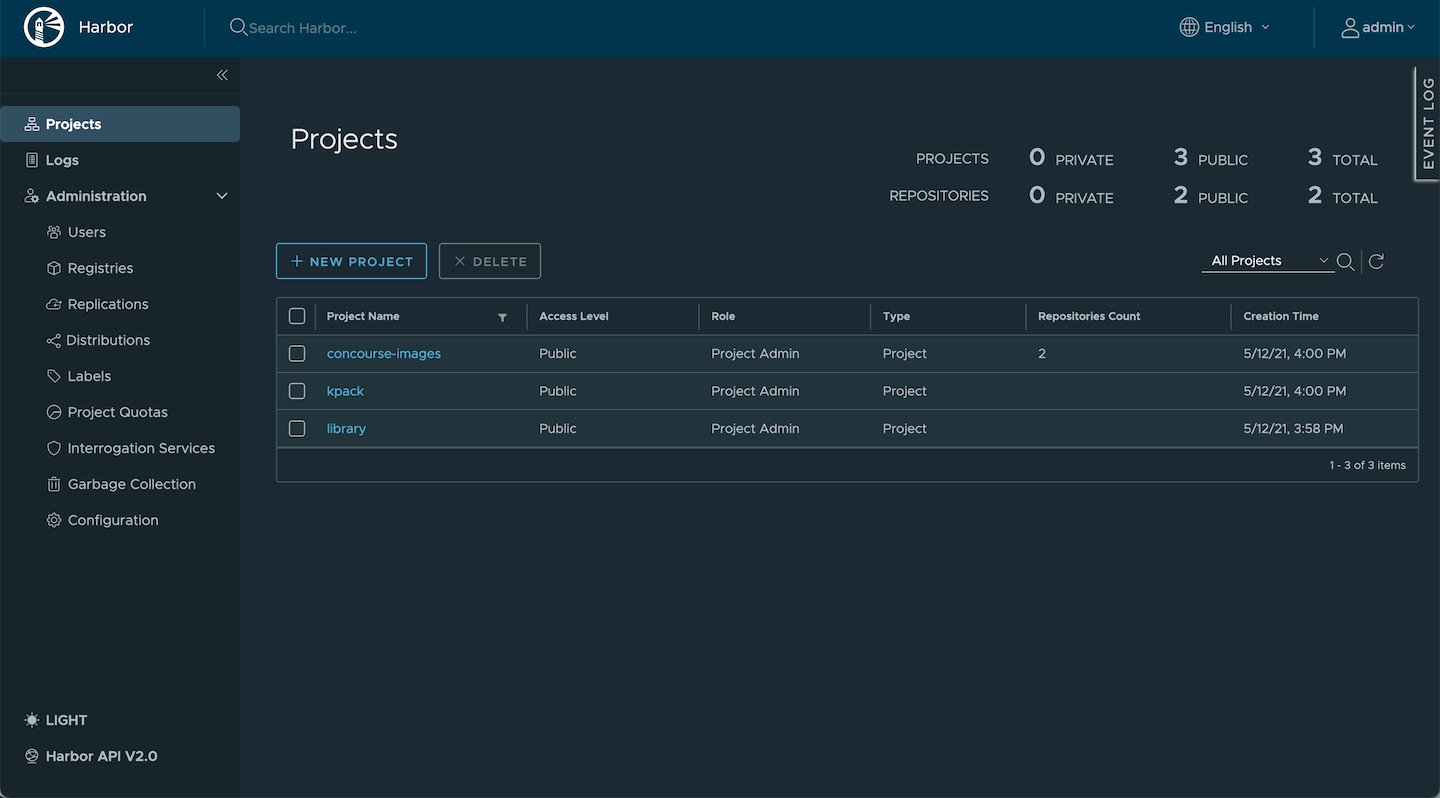
Task: Click the admin user avatar icon
Action: (x=1350, y=27)
